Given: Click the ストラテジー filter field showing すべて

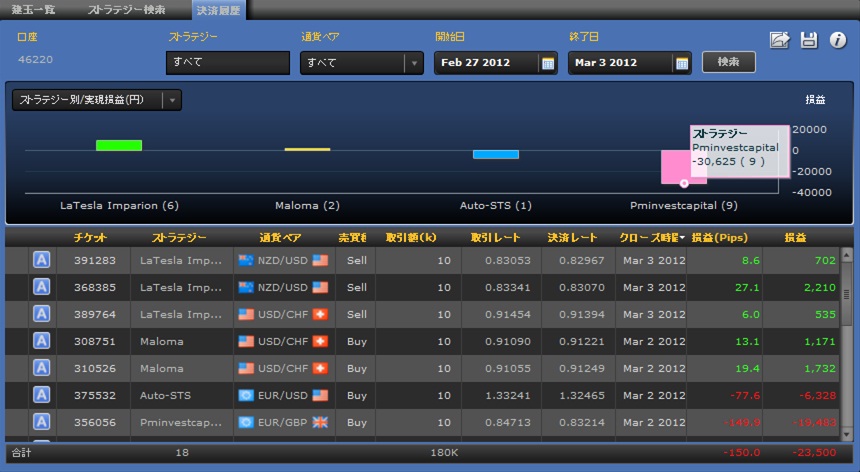Looking at the screenshot, I should coord(228,62).
